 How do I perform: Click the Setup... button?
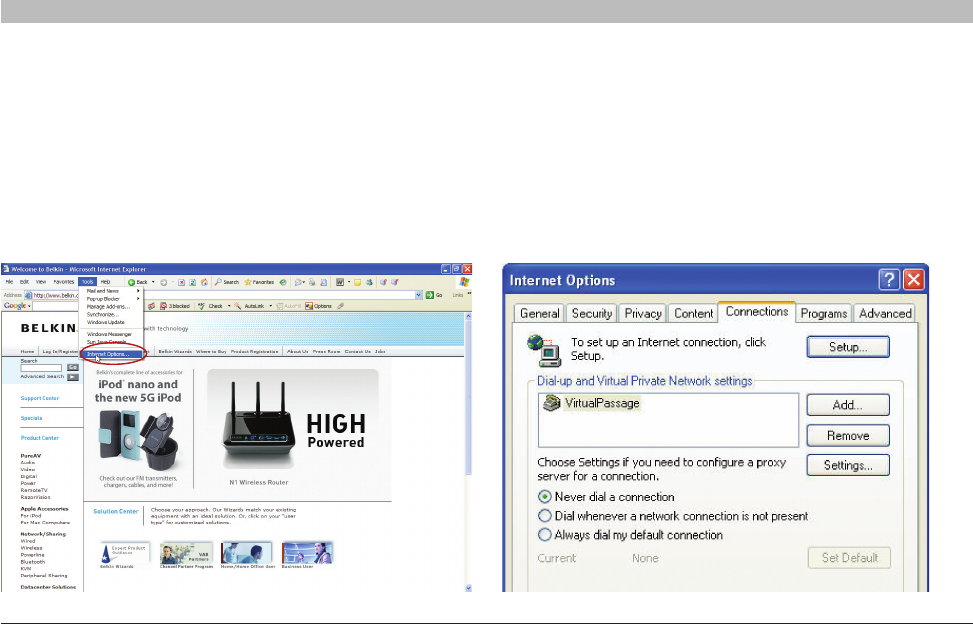[848, 347]
